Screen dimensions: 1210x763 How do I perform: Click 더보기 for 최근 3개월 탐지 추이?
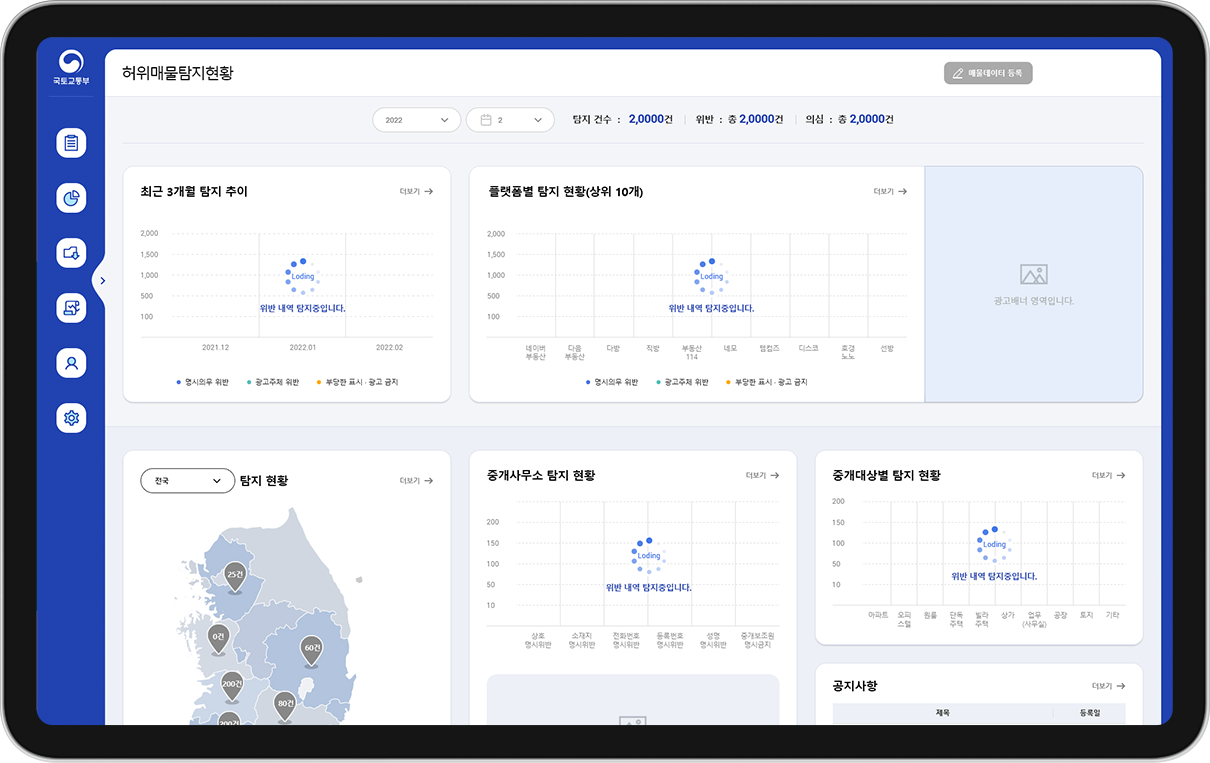pos(415,191)
